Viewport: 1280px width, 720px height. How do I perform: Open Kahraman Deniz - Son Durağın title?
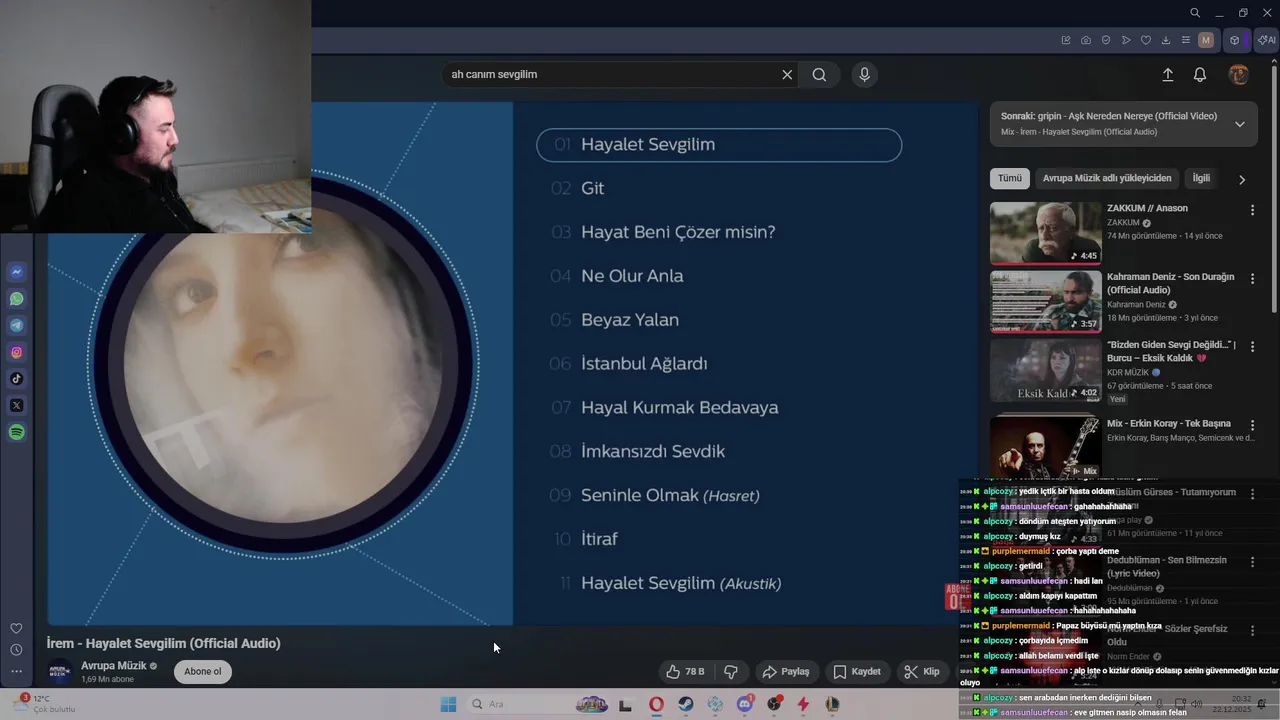coord(1170,283)
